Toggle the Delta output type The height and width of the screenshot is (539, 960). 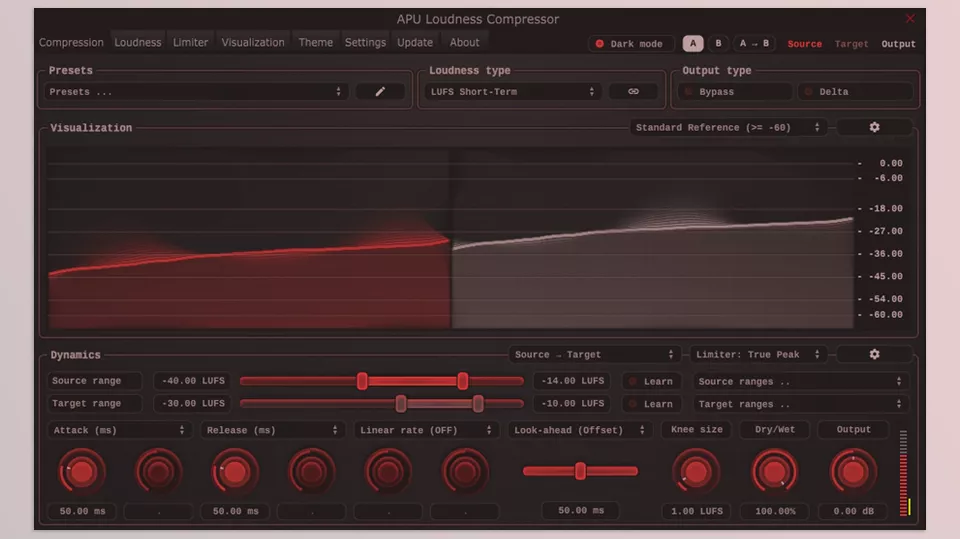[x=855, y=92]
